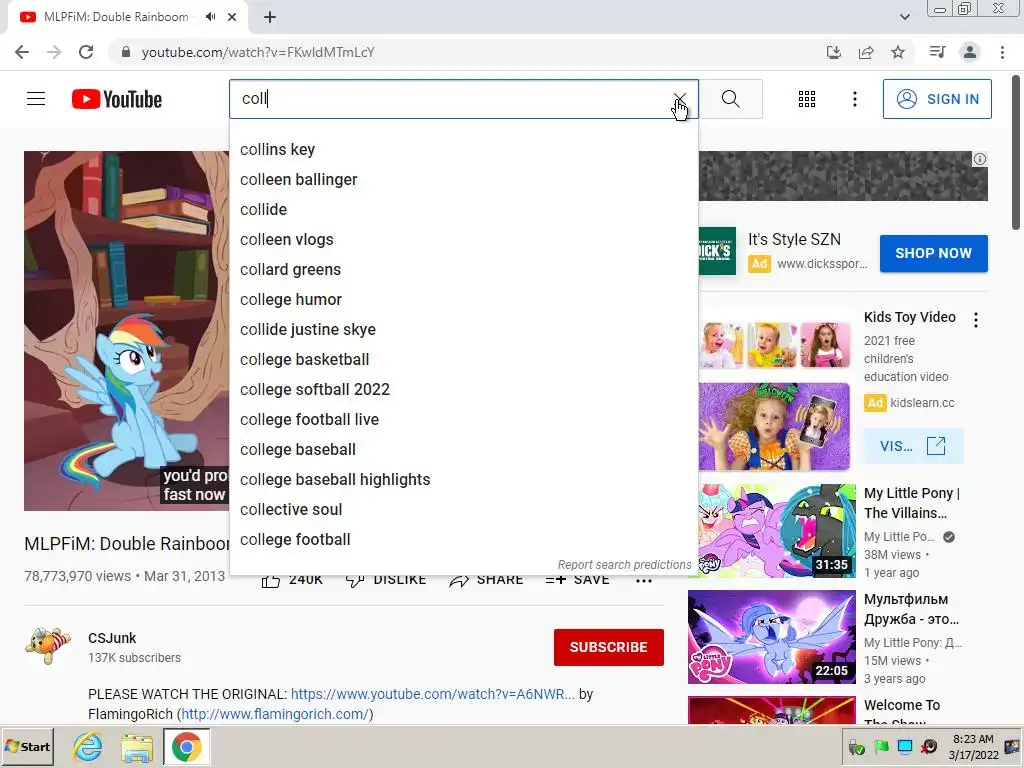Go back with the browser back arrow
This screenshot has width=1024, height=768.
pyautogui.click(x=22, y=52)
